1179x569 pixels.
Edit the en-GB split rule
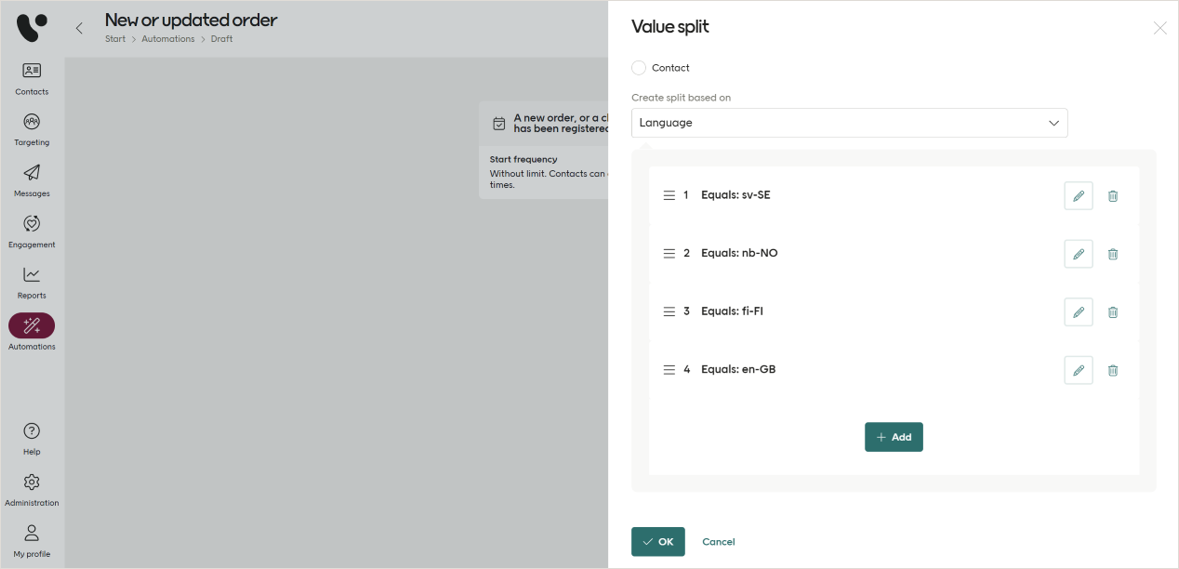click(1078, 370)
